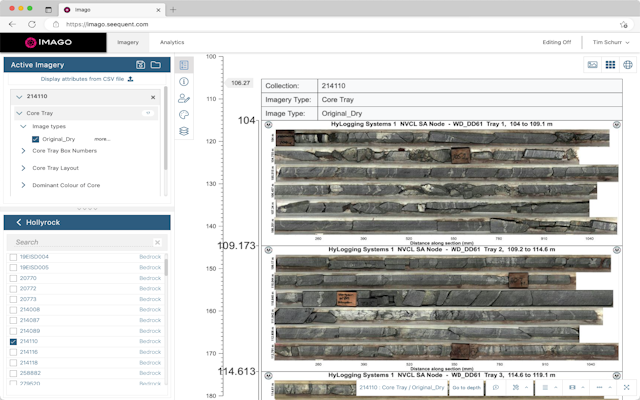The width and height of the screenshot is (640, 400).
Task: Open the folder icon in Active Imagery header
Action: (x=156, y=65)
